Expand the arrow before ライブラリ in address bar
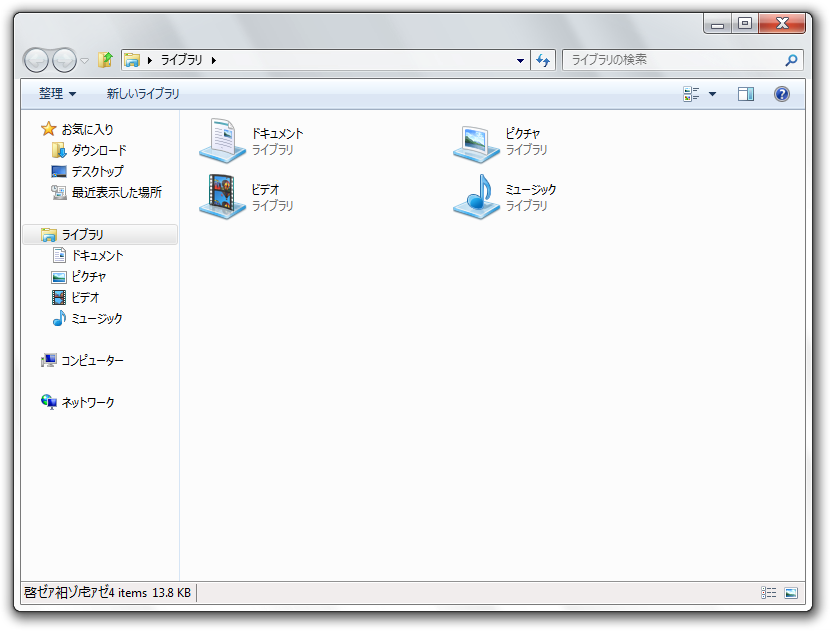 click(150, 60)
